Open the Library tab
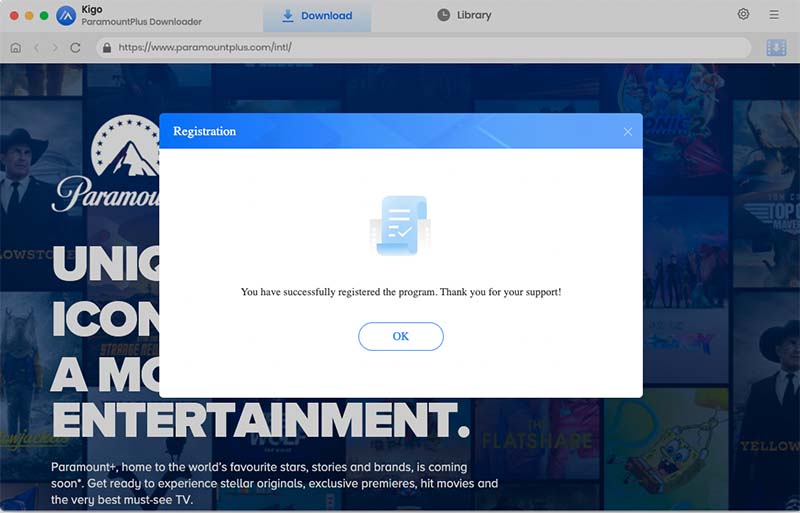Image resolution: width=800 pixels, height=513 pixels. point(464,15)
